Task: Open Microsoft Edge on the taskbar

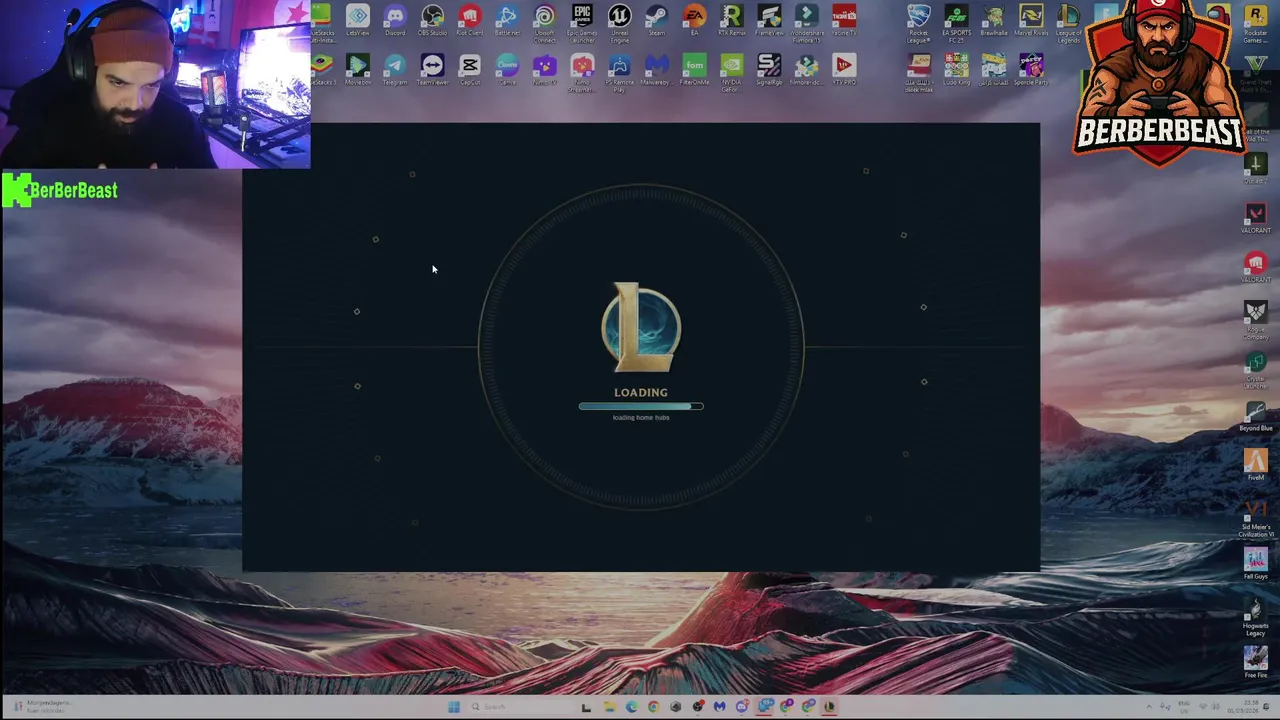Action: [631, 707]
